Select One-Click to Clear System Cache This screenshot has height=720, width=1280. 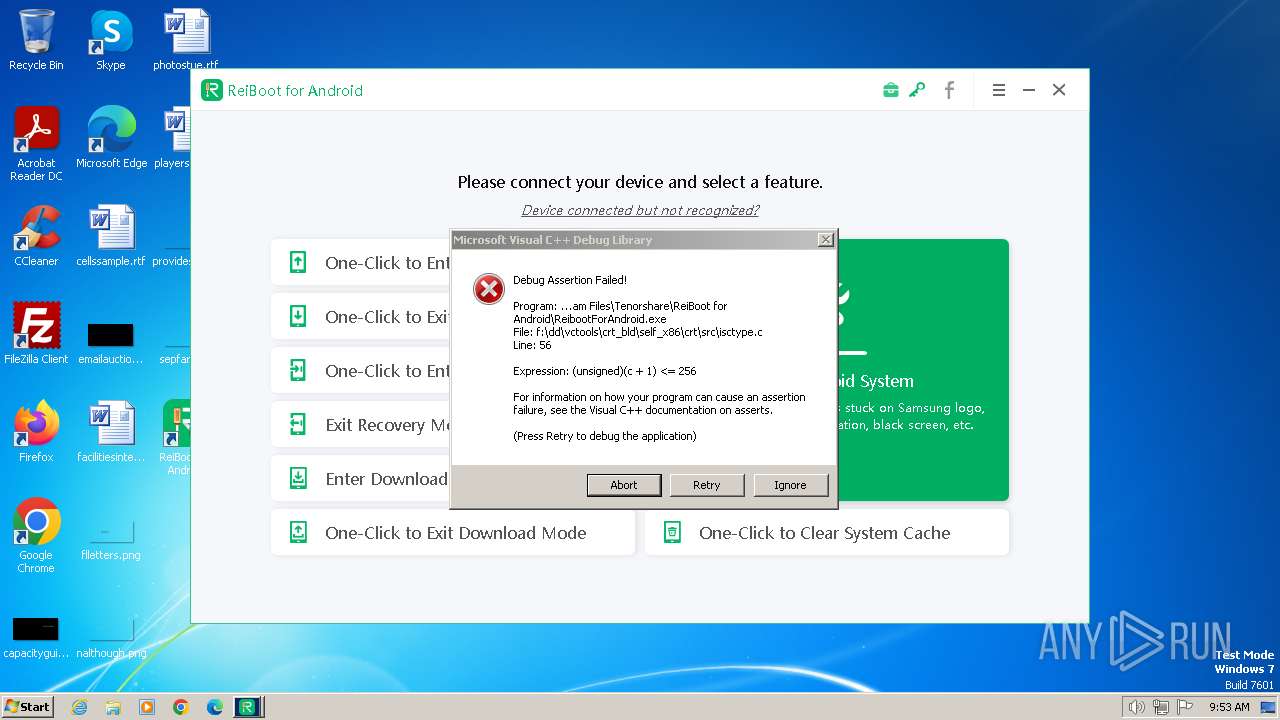[x=827, y=533]
